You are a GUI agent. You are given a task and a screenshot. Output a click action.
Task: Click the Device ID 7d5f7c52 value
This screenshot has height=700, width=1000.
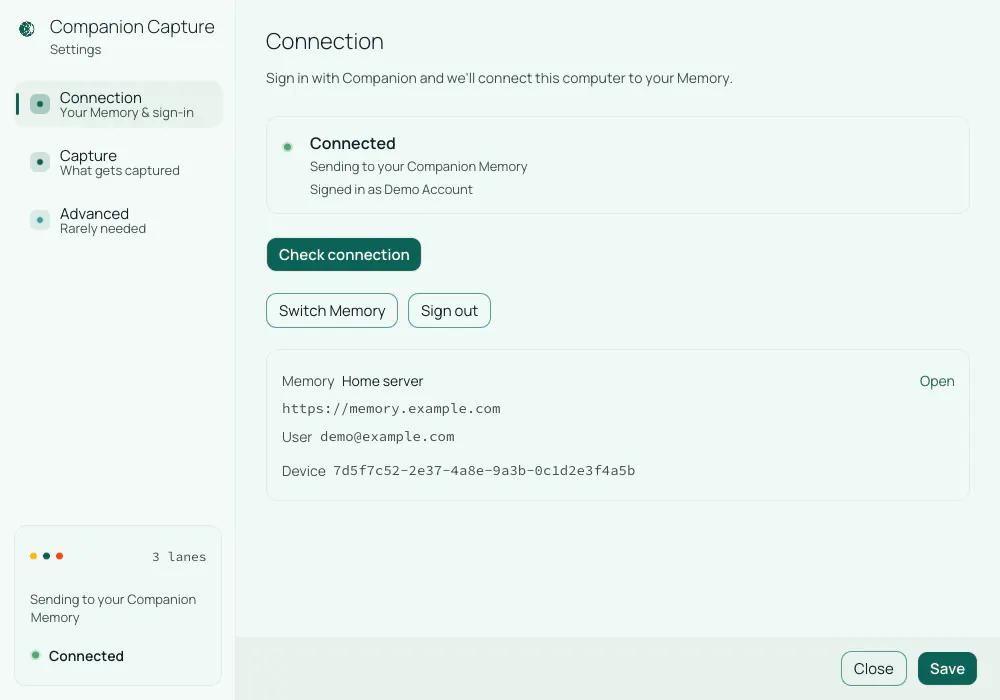click(484, 470)
